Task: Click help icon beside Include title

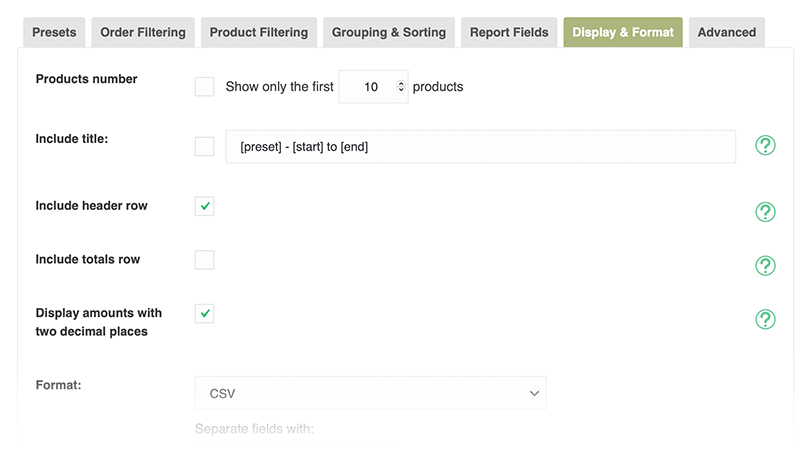Action: 765,146
